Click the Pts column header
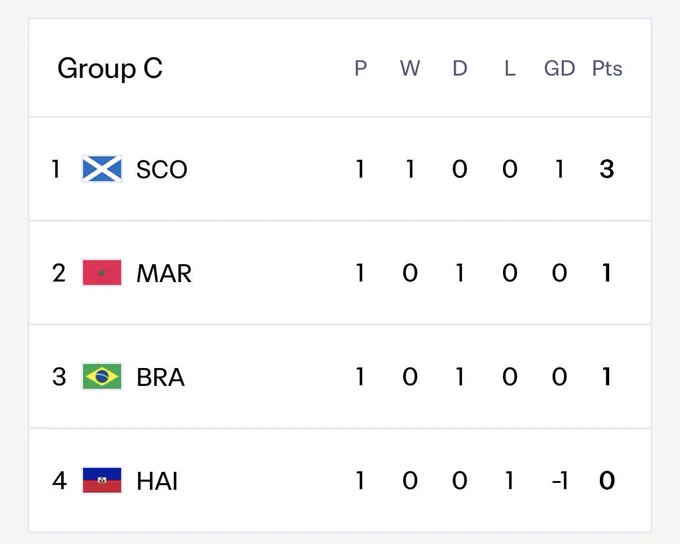 tap(607, 68)
